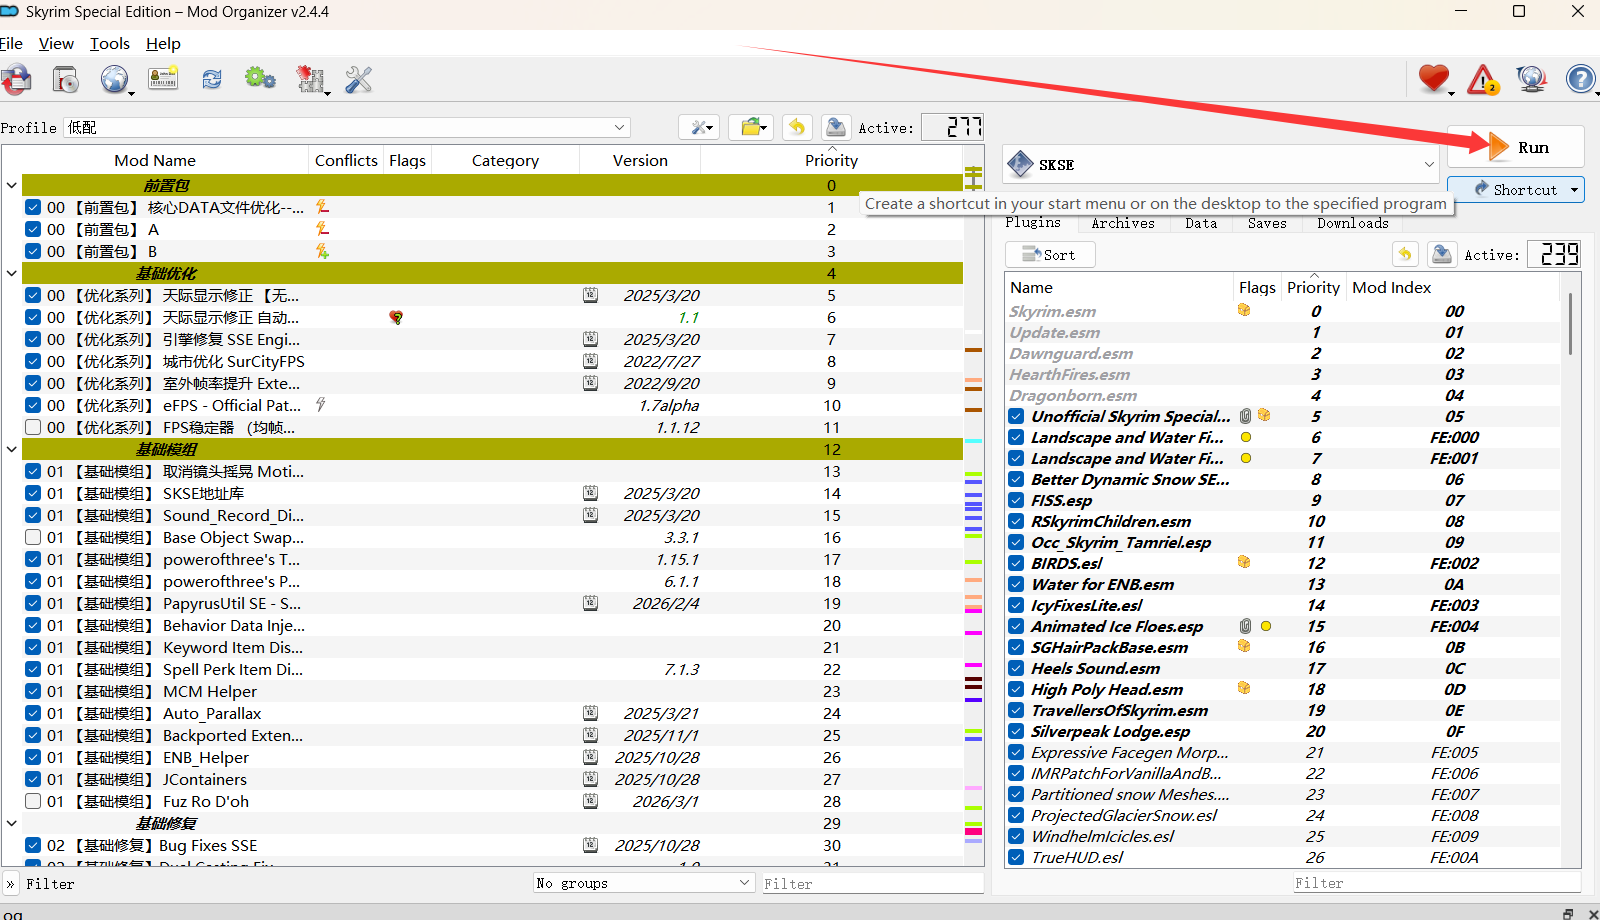Image resolution: width=1600 pixels, height=920 pixels.
Task: Collapse the 基础优化 separator group
Action: [x=12, y=274]
